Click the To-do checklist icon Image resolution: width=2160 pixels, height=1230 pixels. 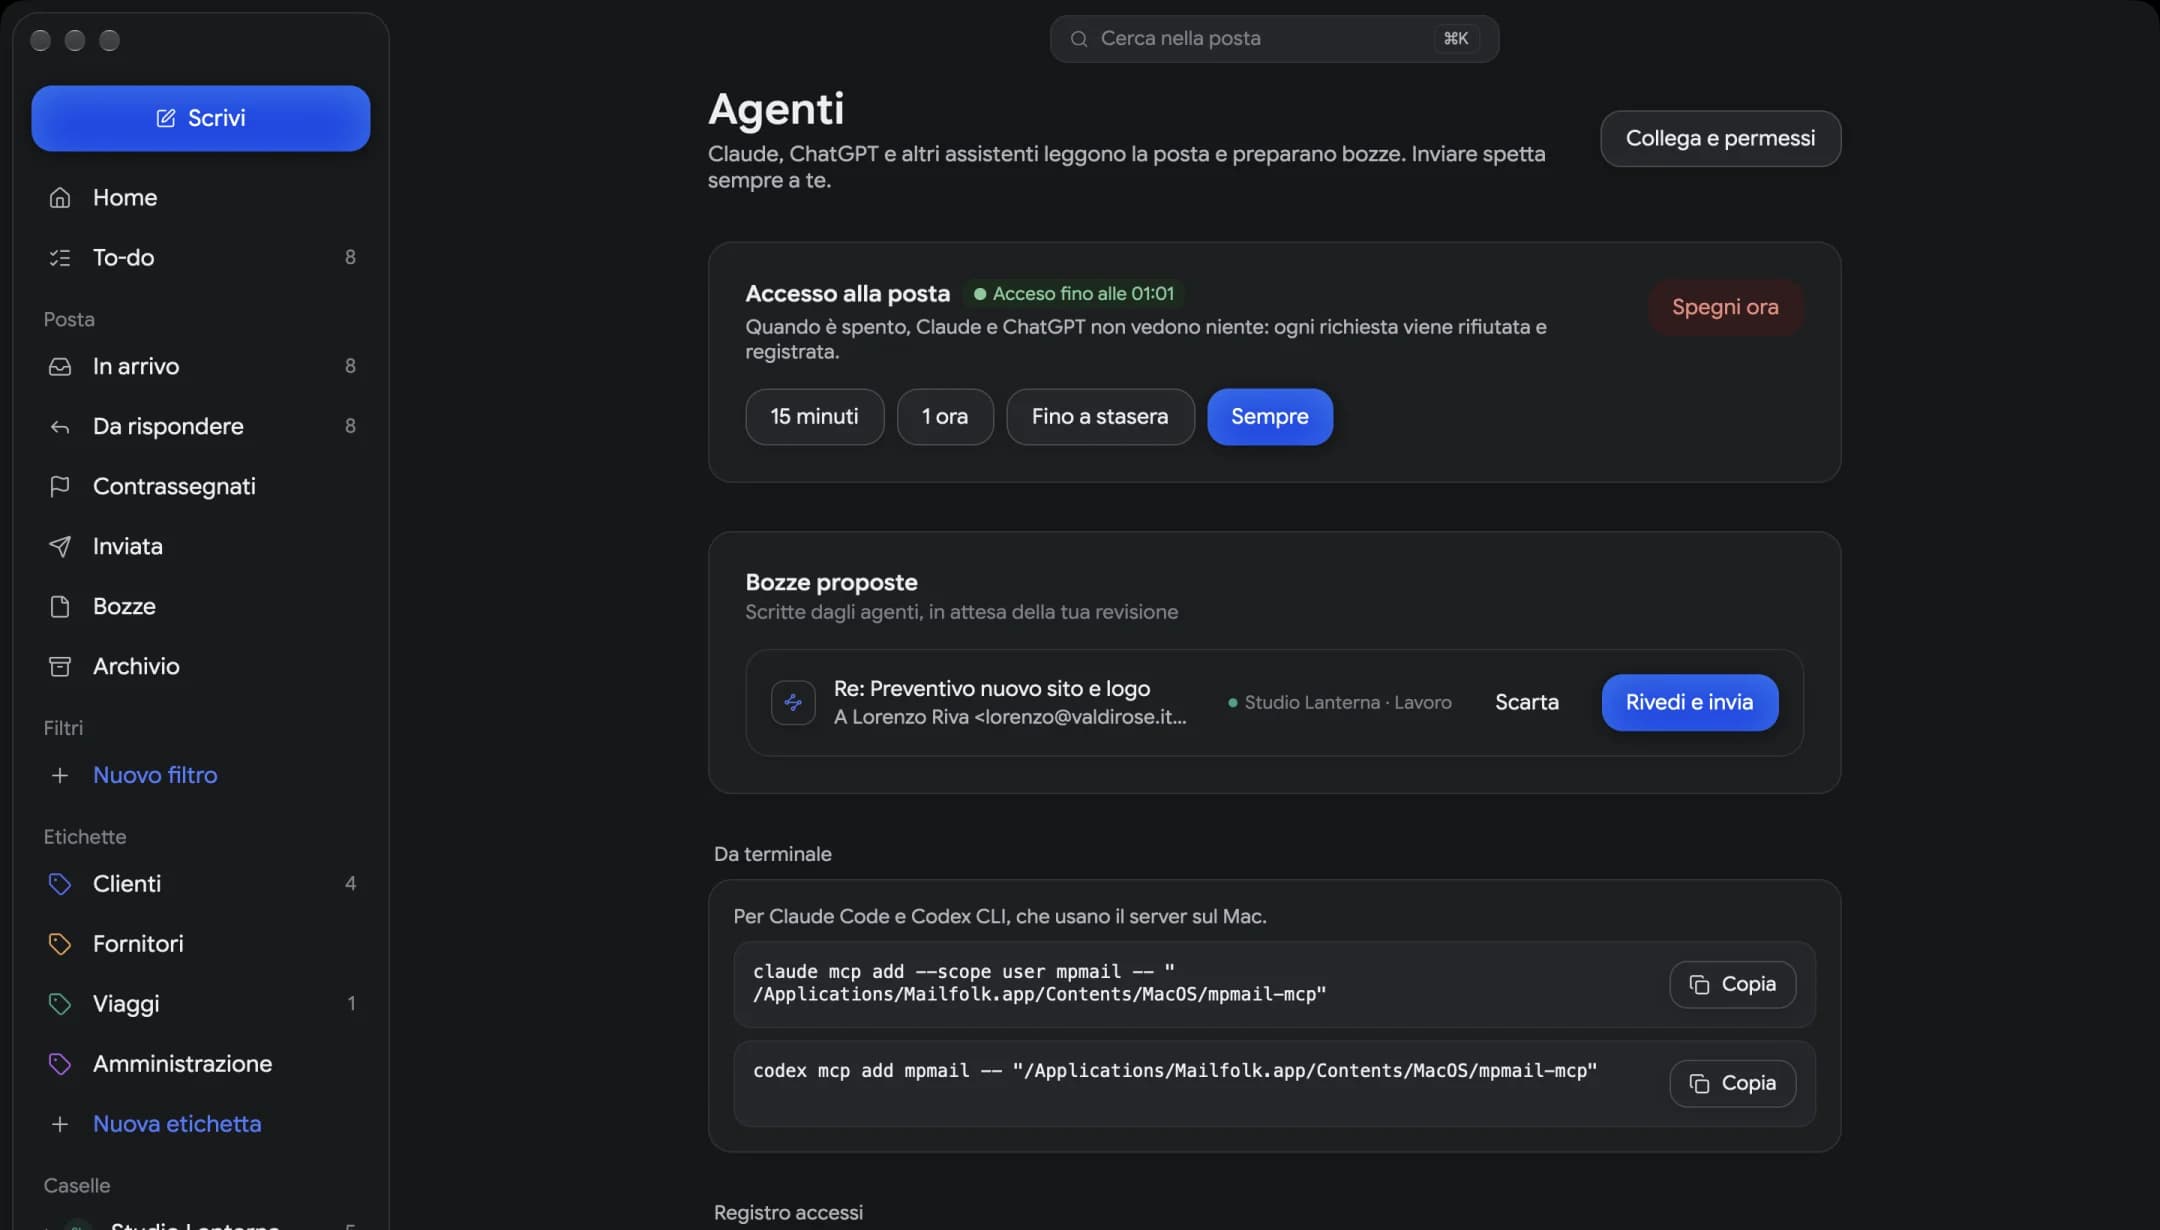[60, 257]
